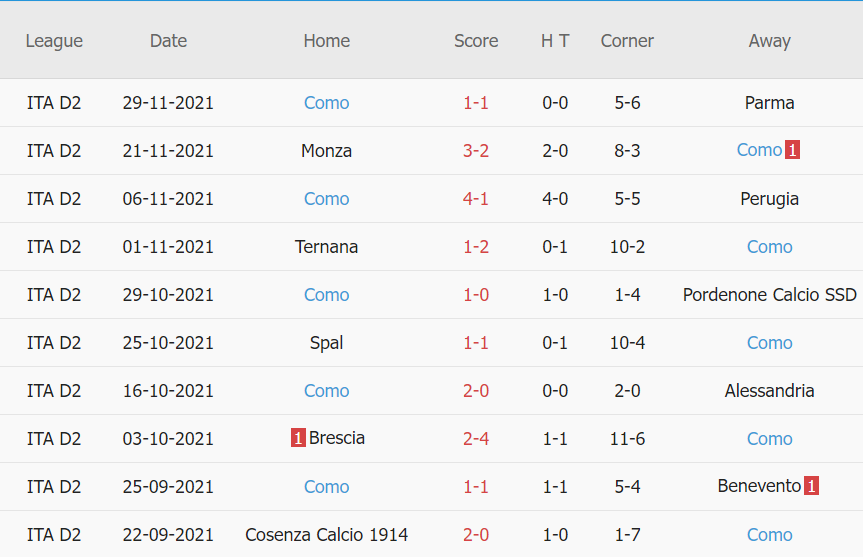Click the red card badge next to Brescia
Viewport: 863px width, 557px height.
coord(298,438)
